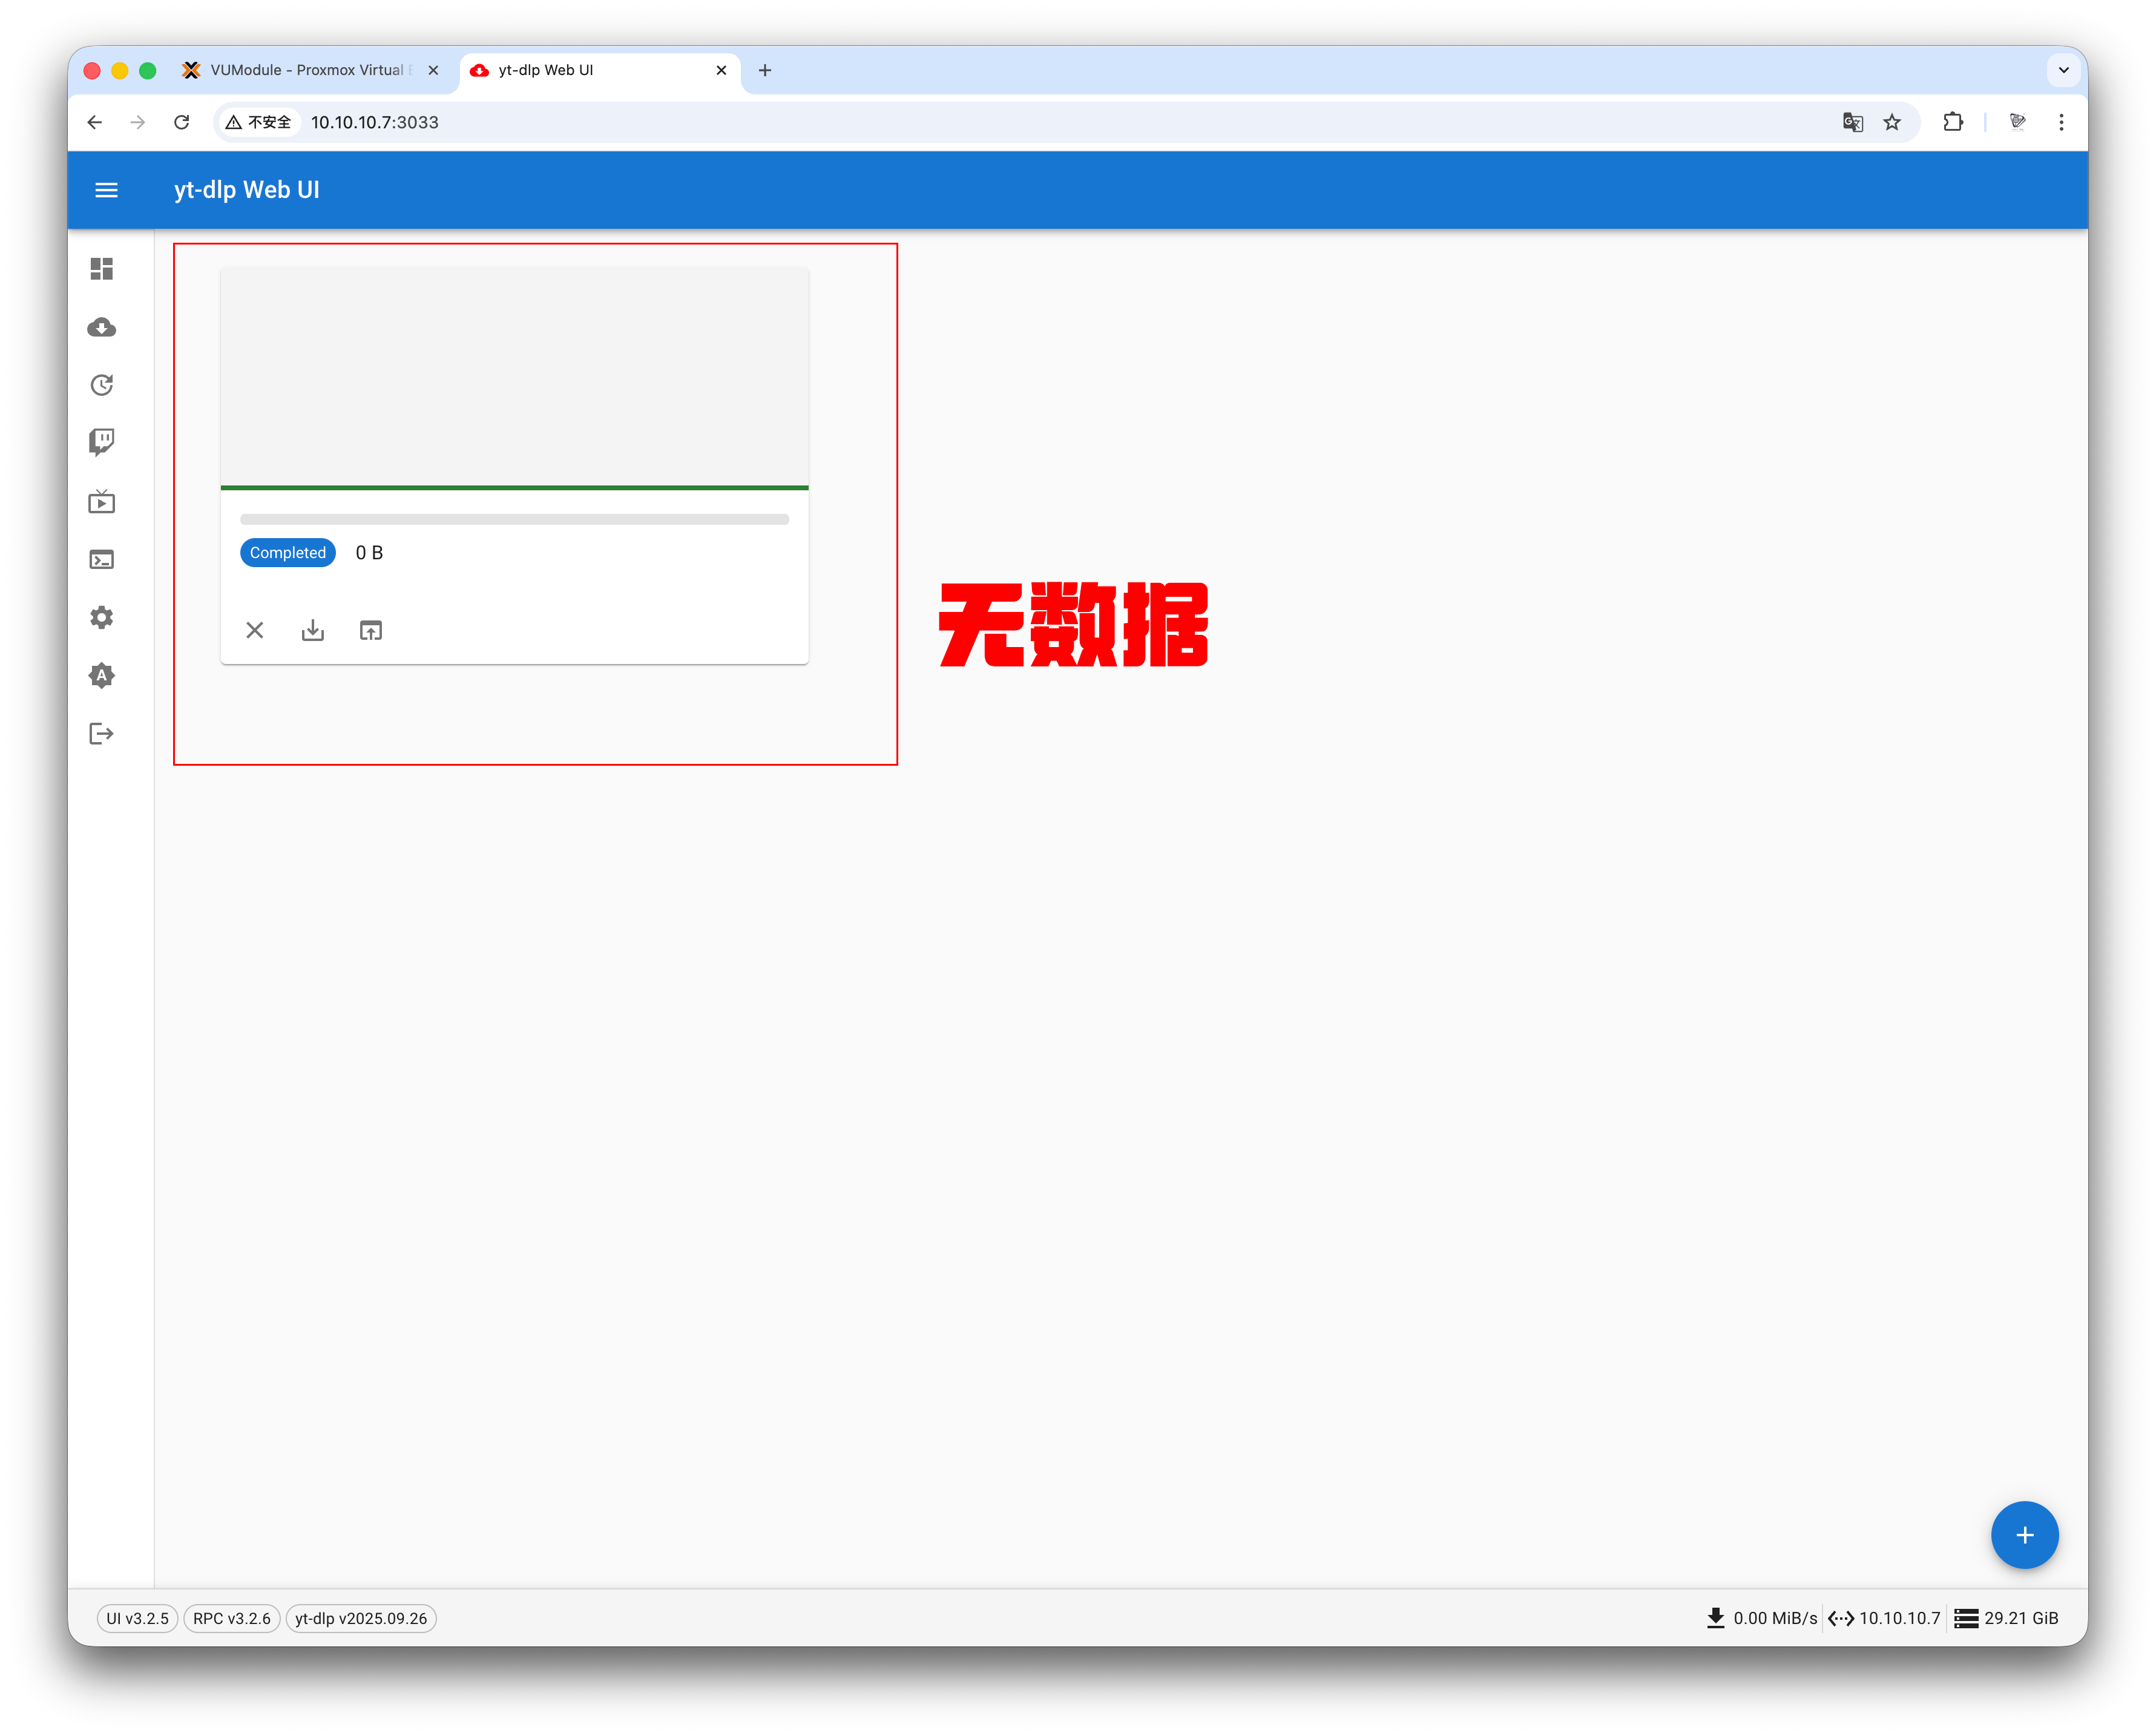This screenshot has width=2156, height=1736.
Task: Open the settings gear icon
Action: (x=102, y=617)
